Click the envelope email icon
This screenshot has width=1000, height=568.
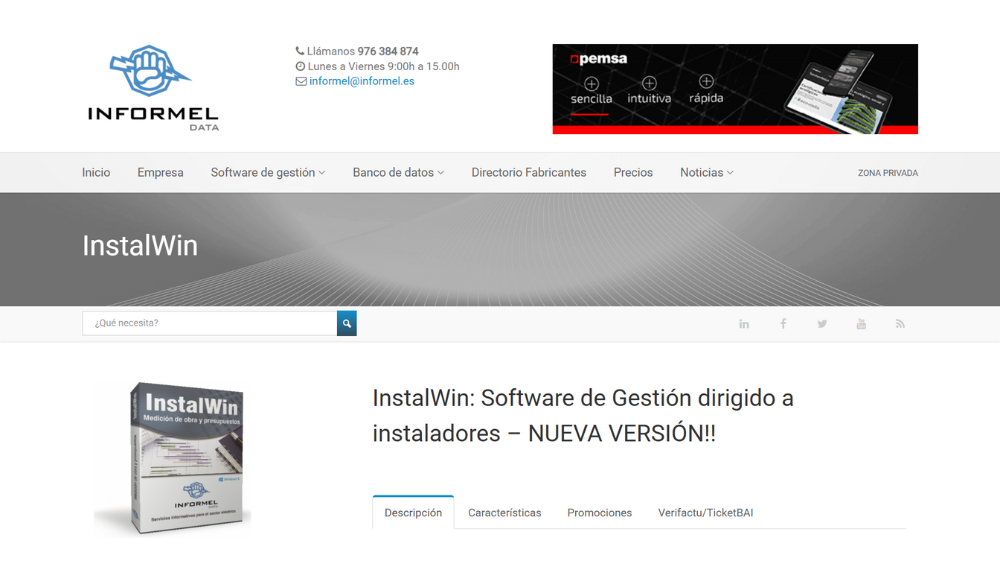point(301,81)
